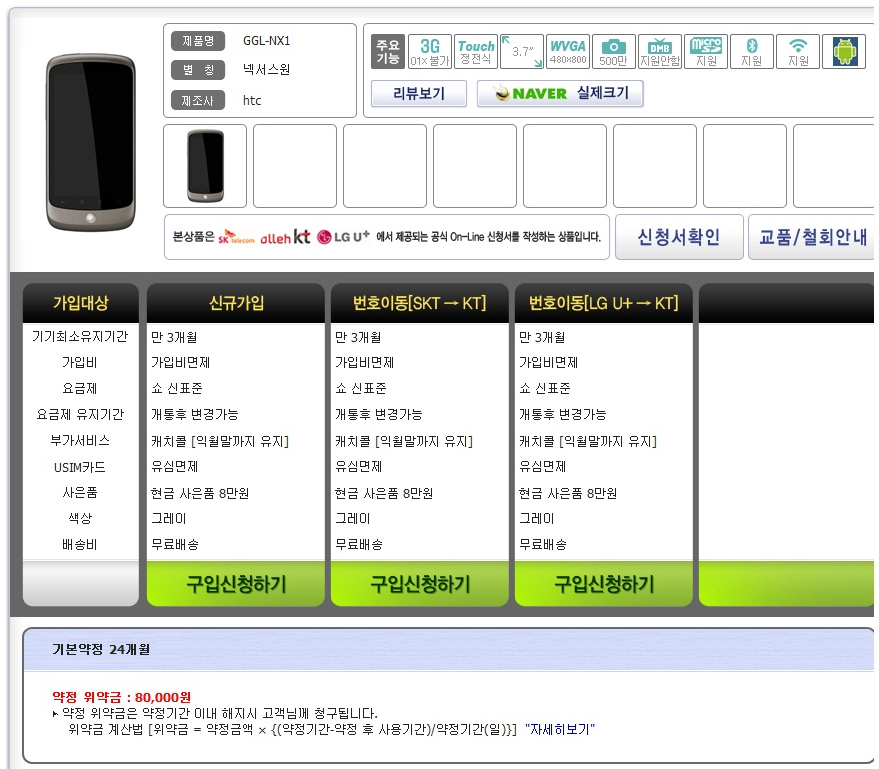Click the Wi-Fi support icon
This screenshot has height=769, width=879.
(798, 52)
